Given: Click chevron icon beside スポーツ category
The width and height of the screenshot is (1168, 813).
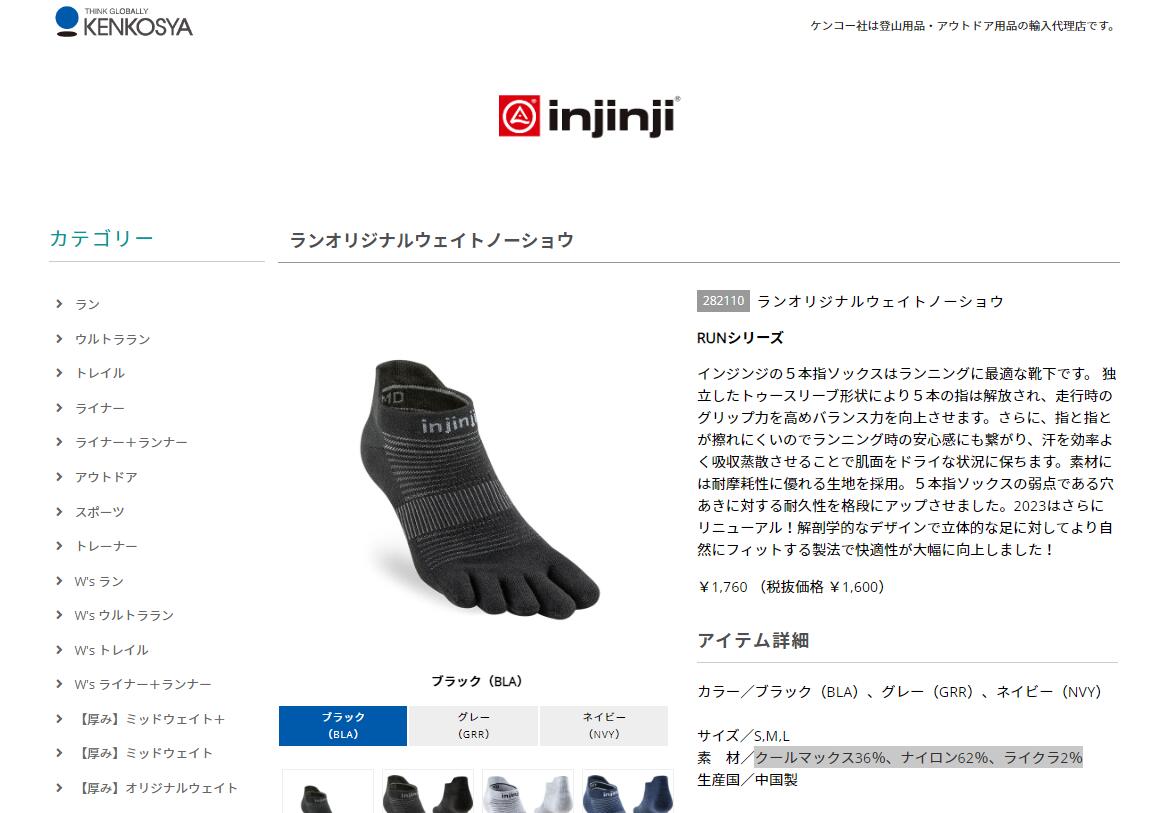Looking at the screenshot, I should (59, 511).
